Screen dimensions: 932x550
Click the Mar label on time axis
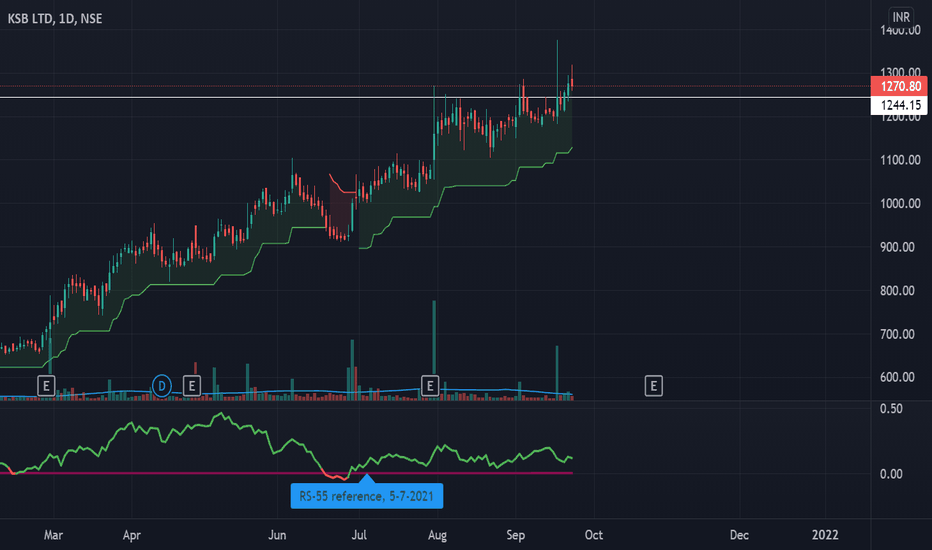click(x=53, y=535)
